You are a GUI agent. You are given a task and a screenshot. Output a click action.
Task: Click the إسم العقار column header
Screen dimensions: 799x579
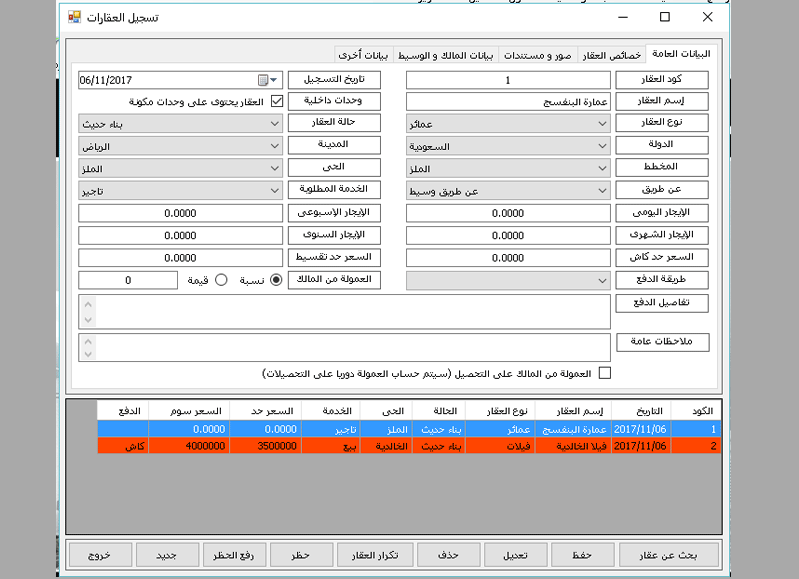click(x=573, y=411)
